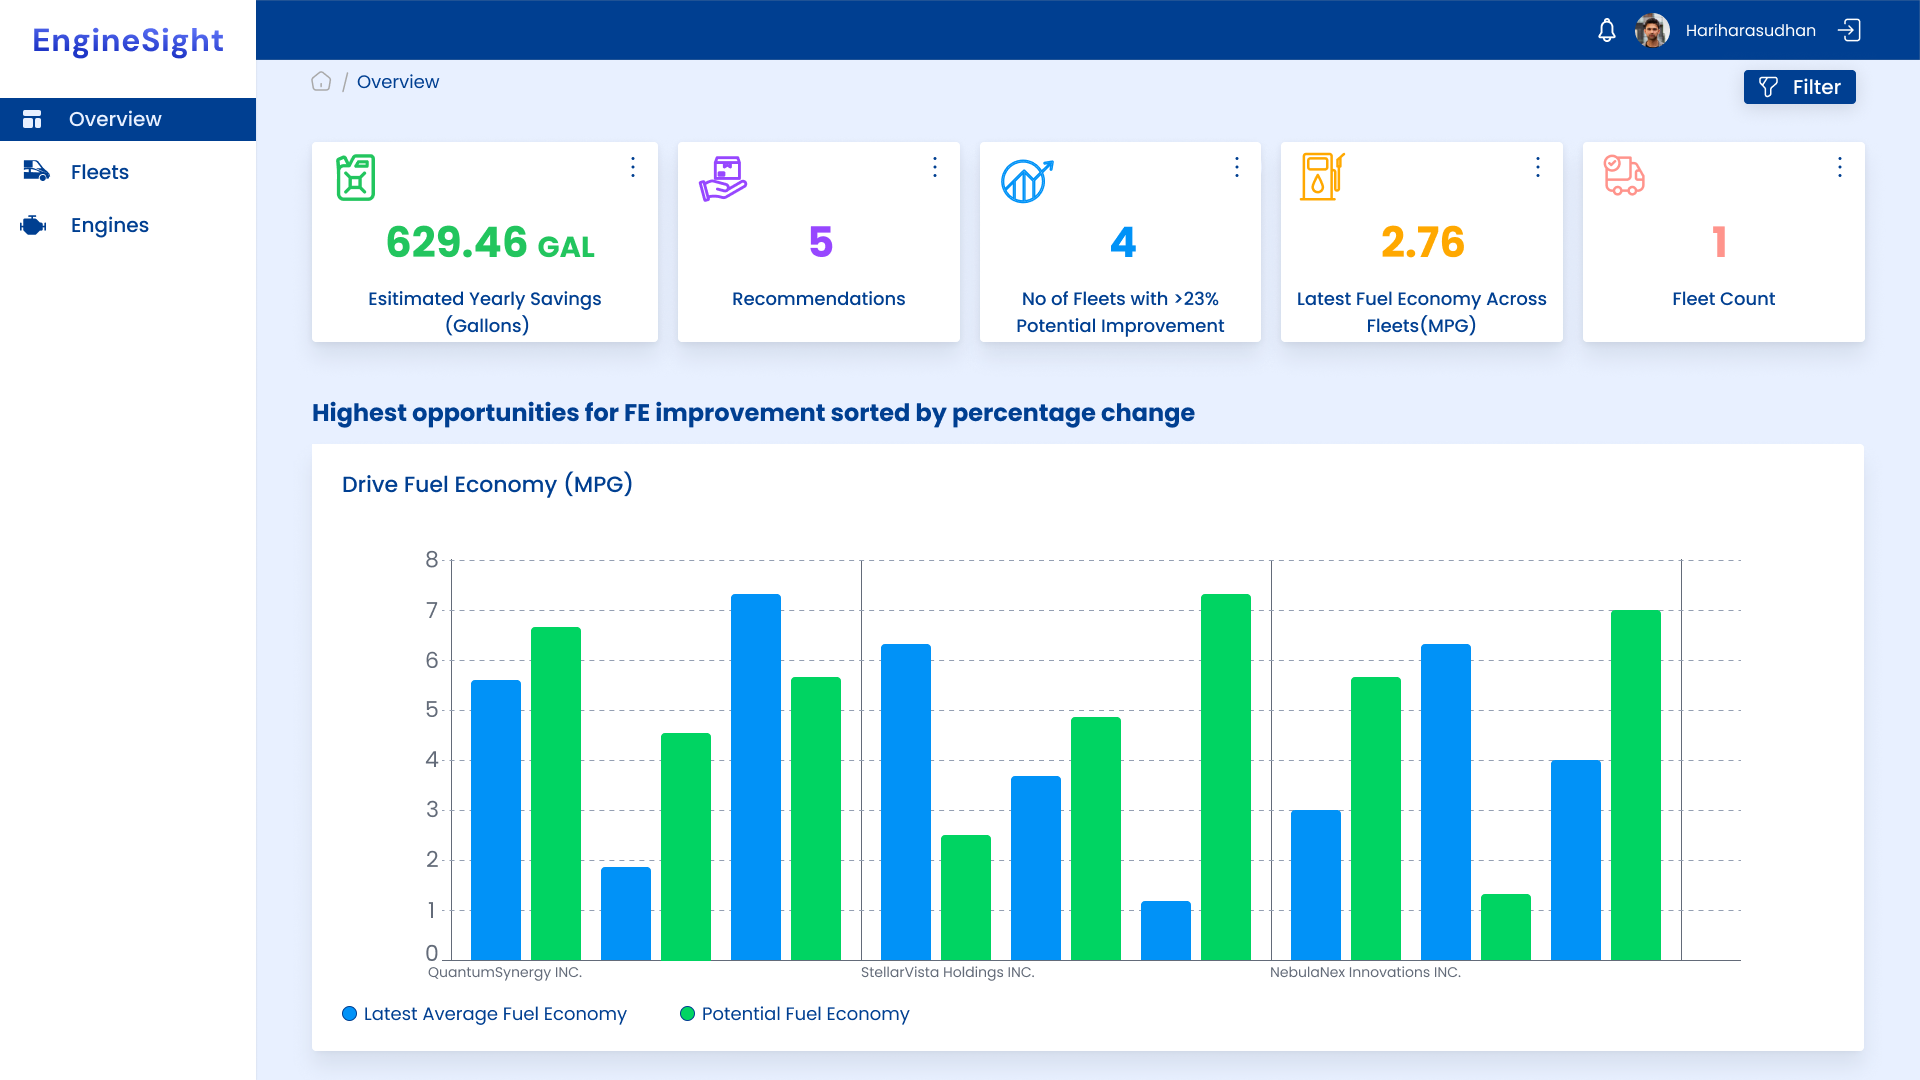Click the Overview breadcrumb link
1920x1080 pixels.
tap(398, 81)
